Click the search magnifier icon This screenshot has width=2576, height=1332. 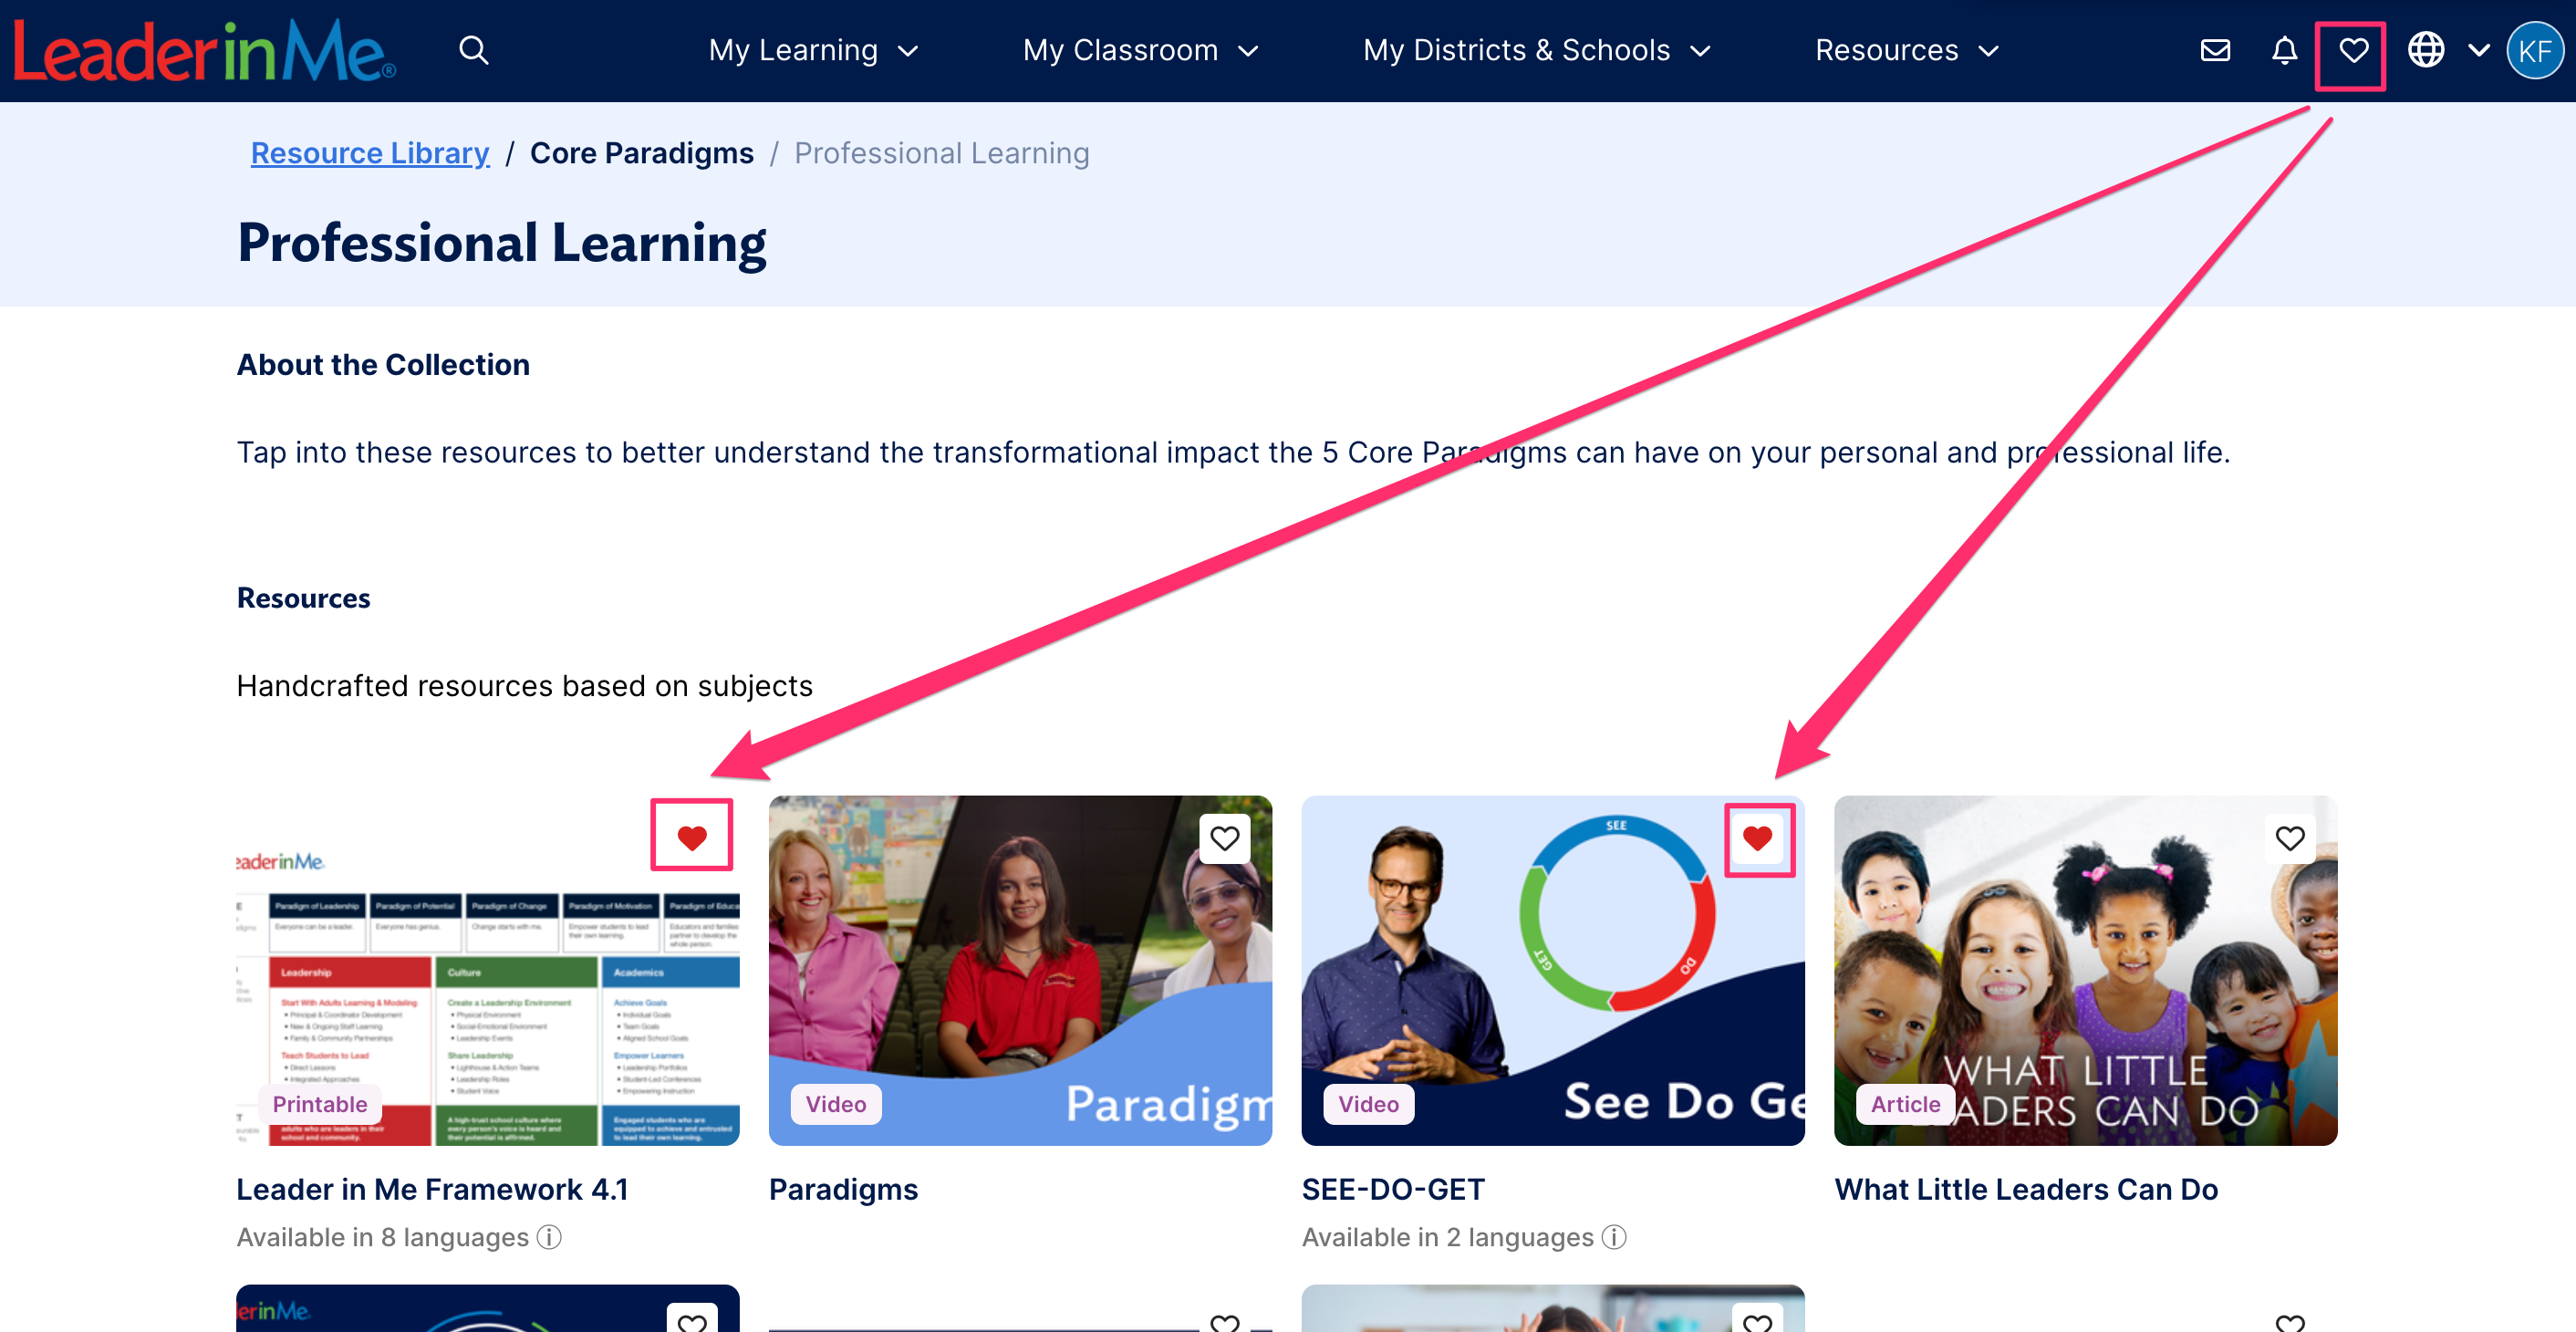click(x=473, y=50)
